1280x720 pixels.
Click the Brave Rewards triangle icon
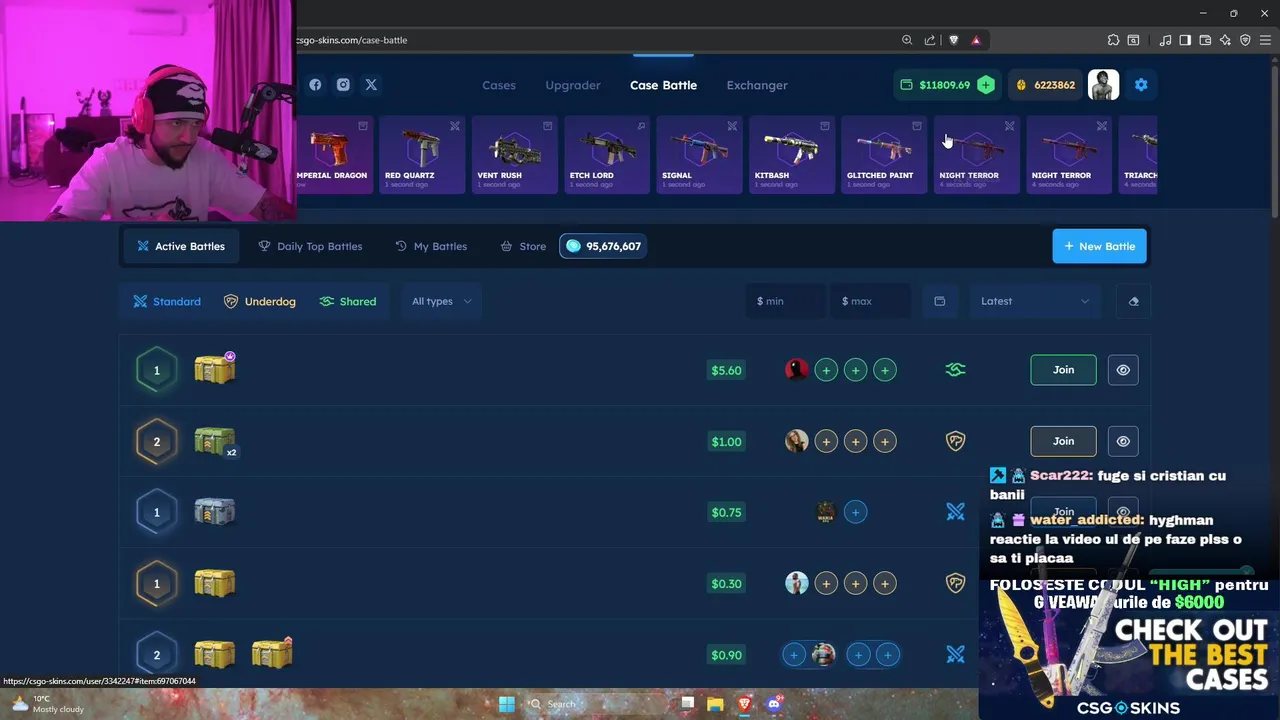click(976, 40)
